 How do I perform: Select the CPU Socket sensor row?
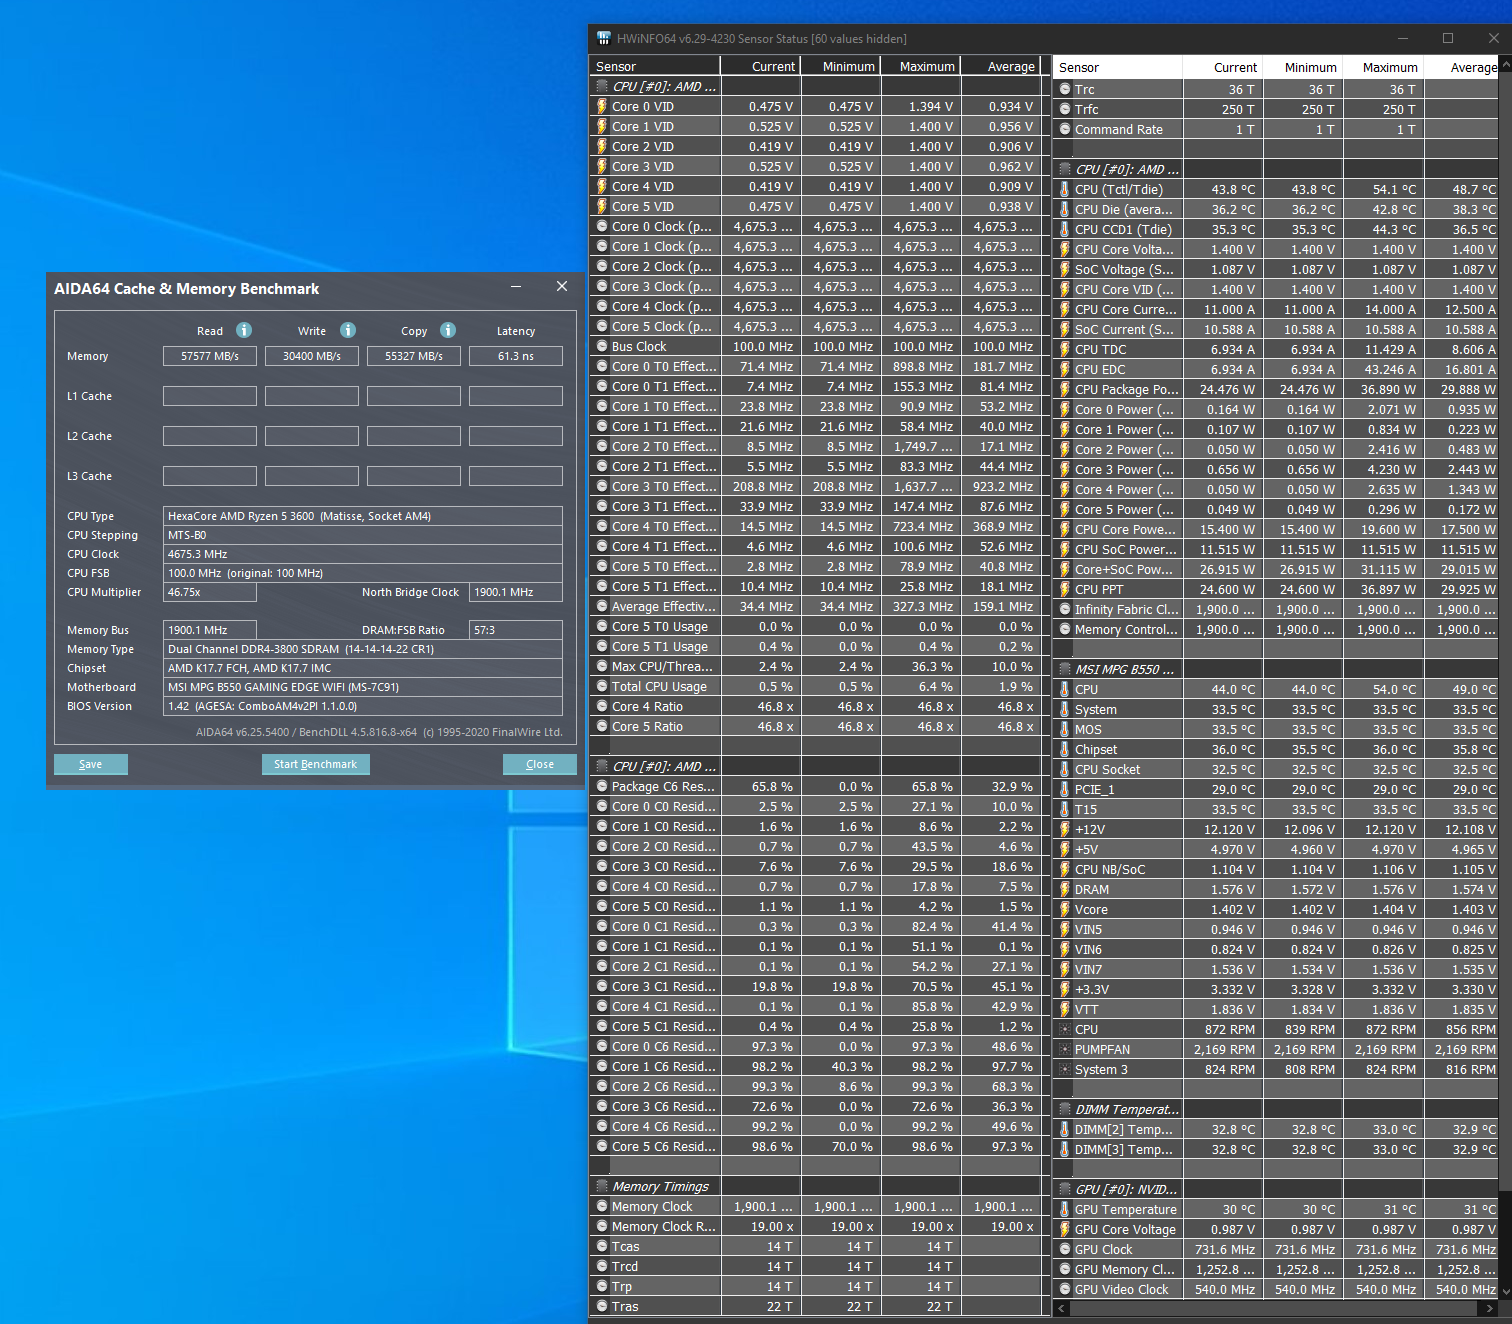tap(1277, 769)
